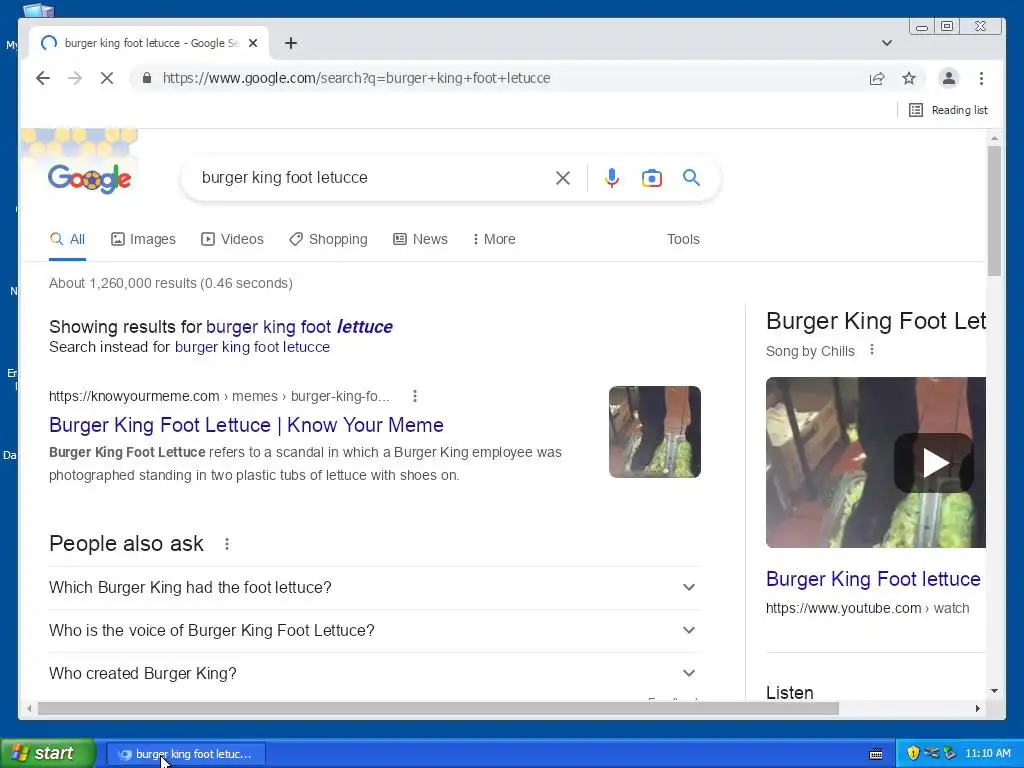The height and width of the screenshot is (768, 1024).
Task: Search instead for 'burger king foot letucce'
Action: (x=252, y=347)
